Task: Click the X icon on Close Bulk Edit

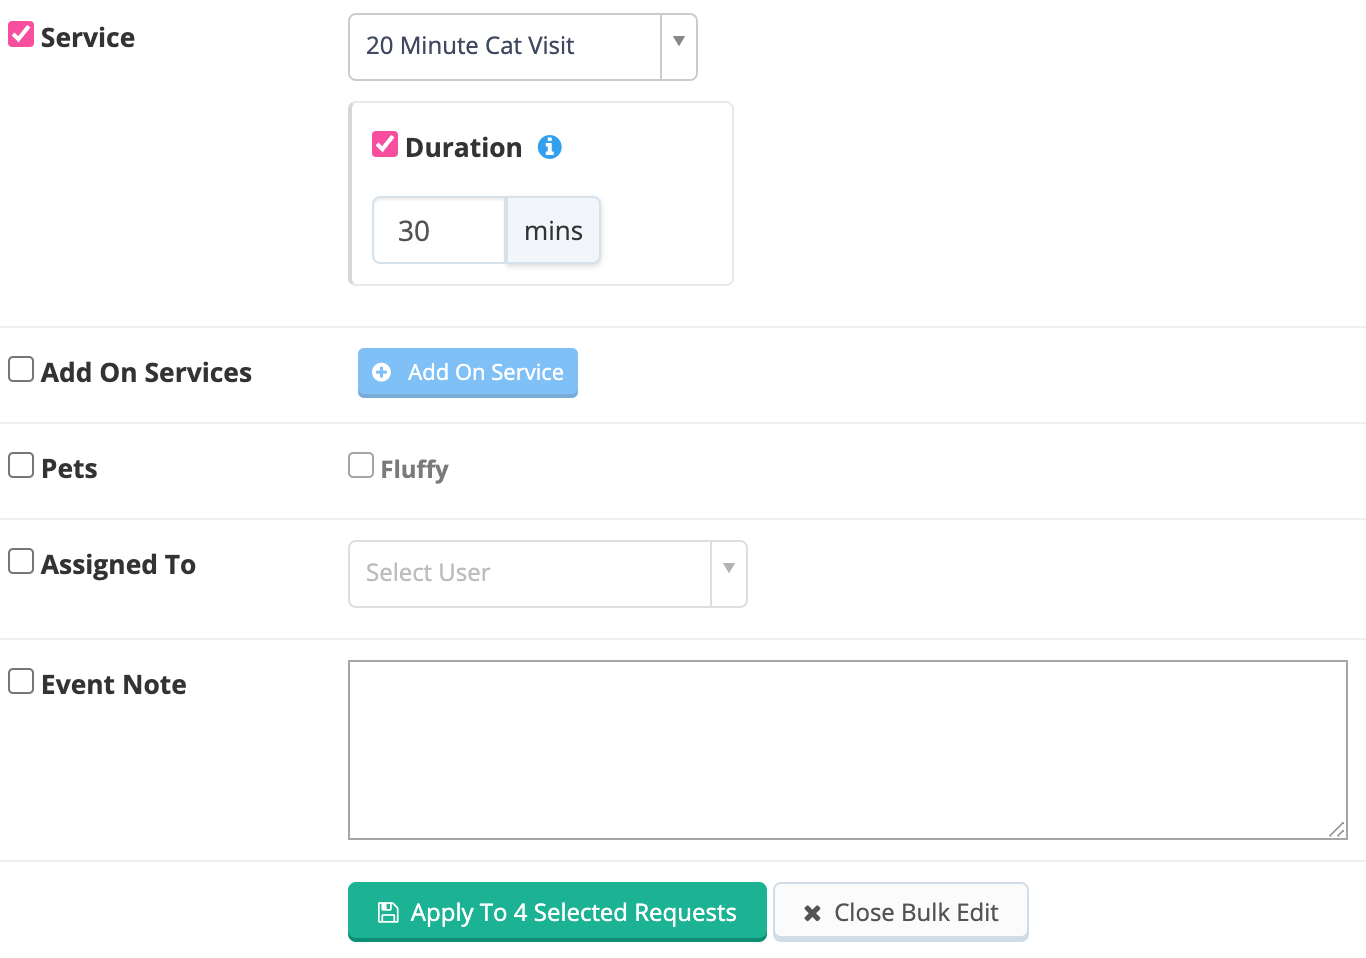Action: 812,913
